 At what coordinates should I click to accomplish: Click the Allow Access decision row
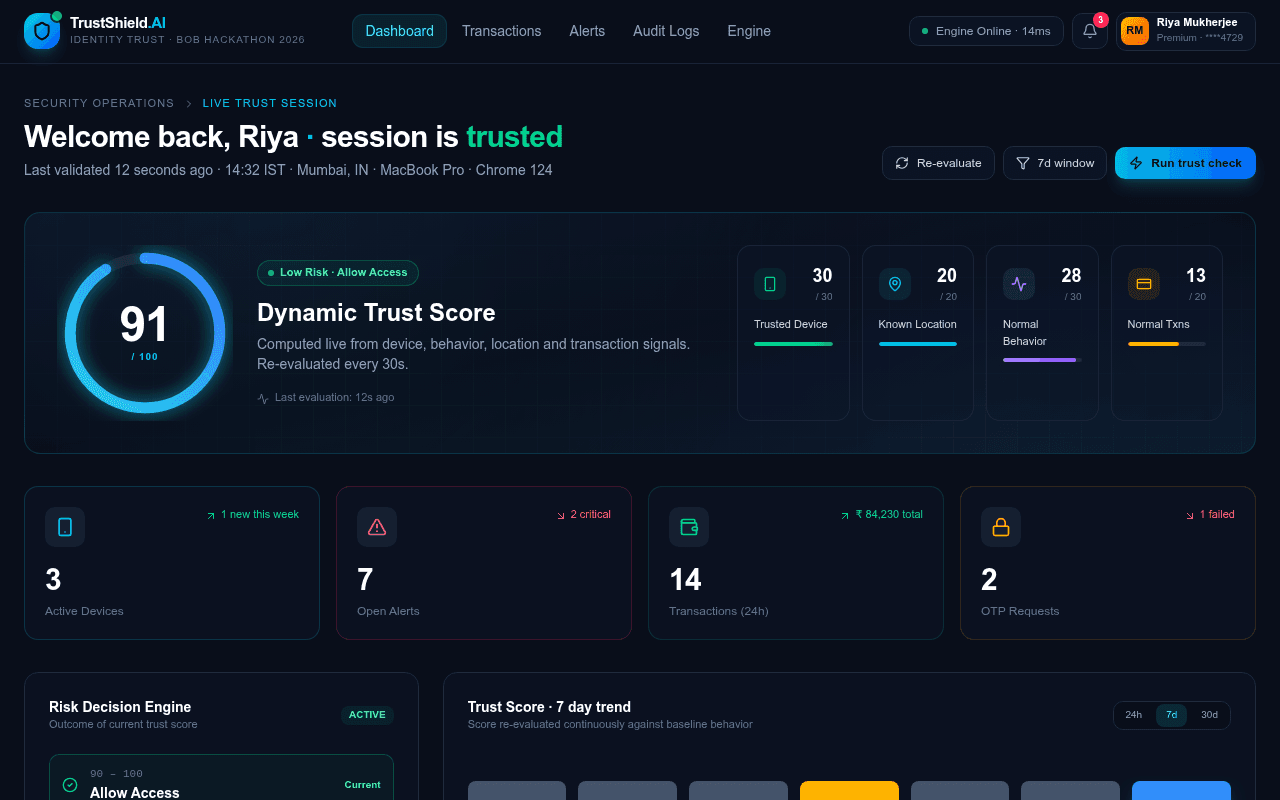pos(221,778)
